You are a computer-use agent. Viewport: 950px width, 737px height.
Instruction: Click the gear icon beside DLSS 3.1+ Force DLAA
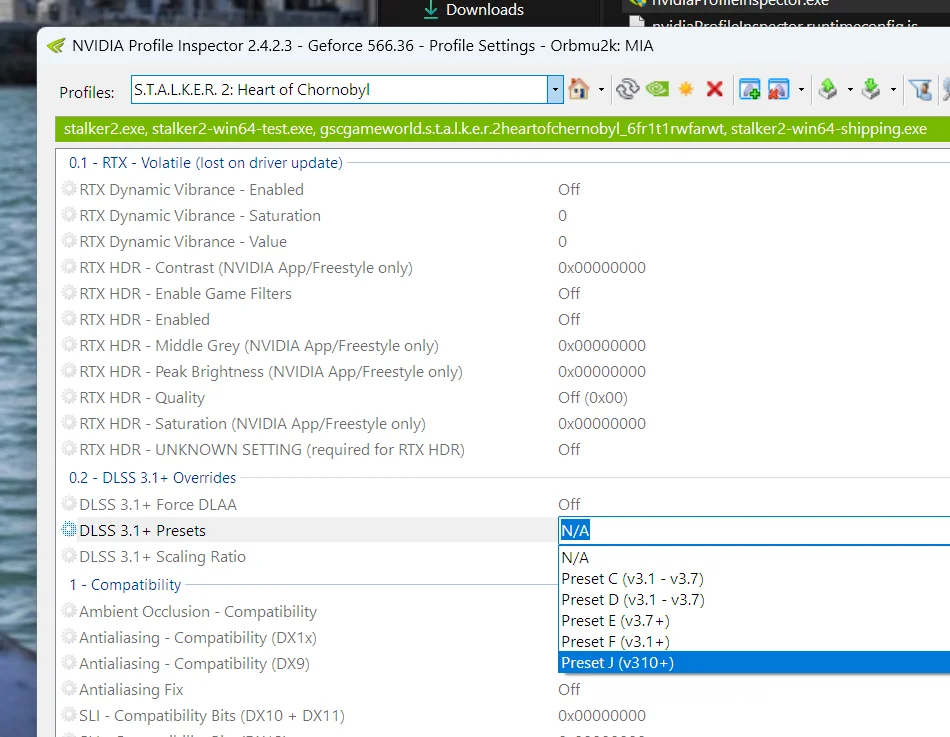pyautogui.click(x=69, y=504)
